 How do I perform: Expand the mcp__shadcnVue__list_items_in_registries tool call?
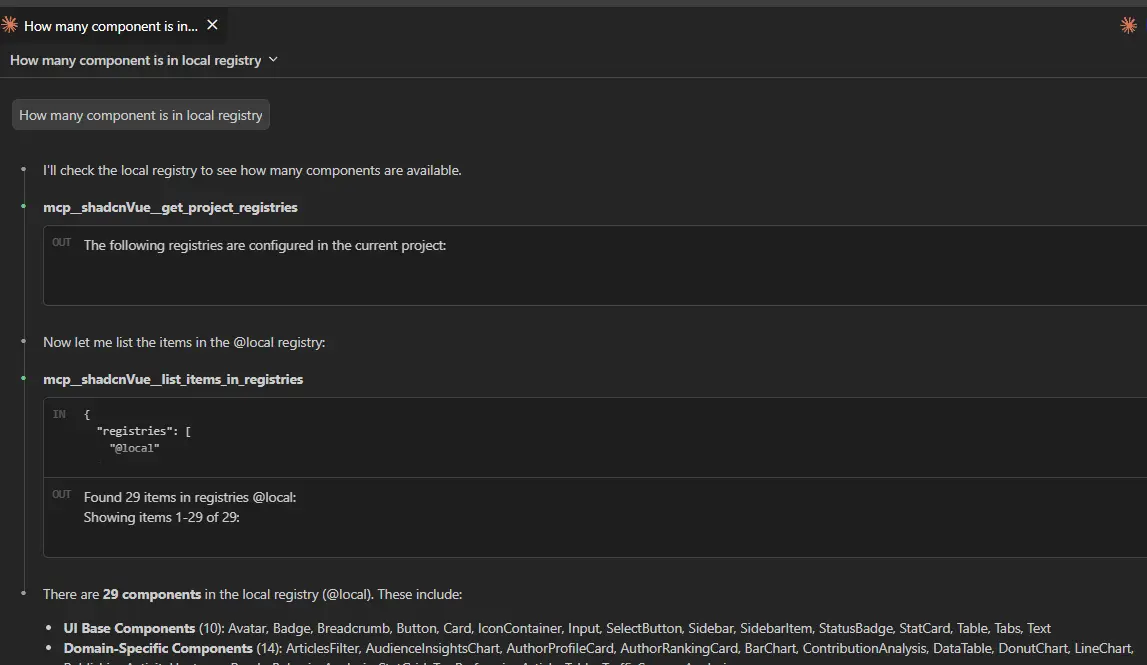173,379
